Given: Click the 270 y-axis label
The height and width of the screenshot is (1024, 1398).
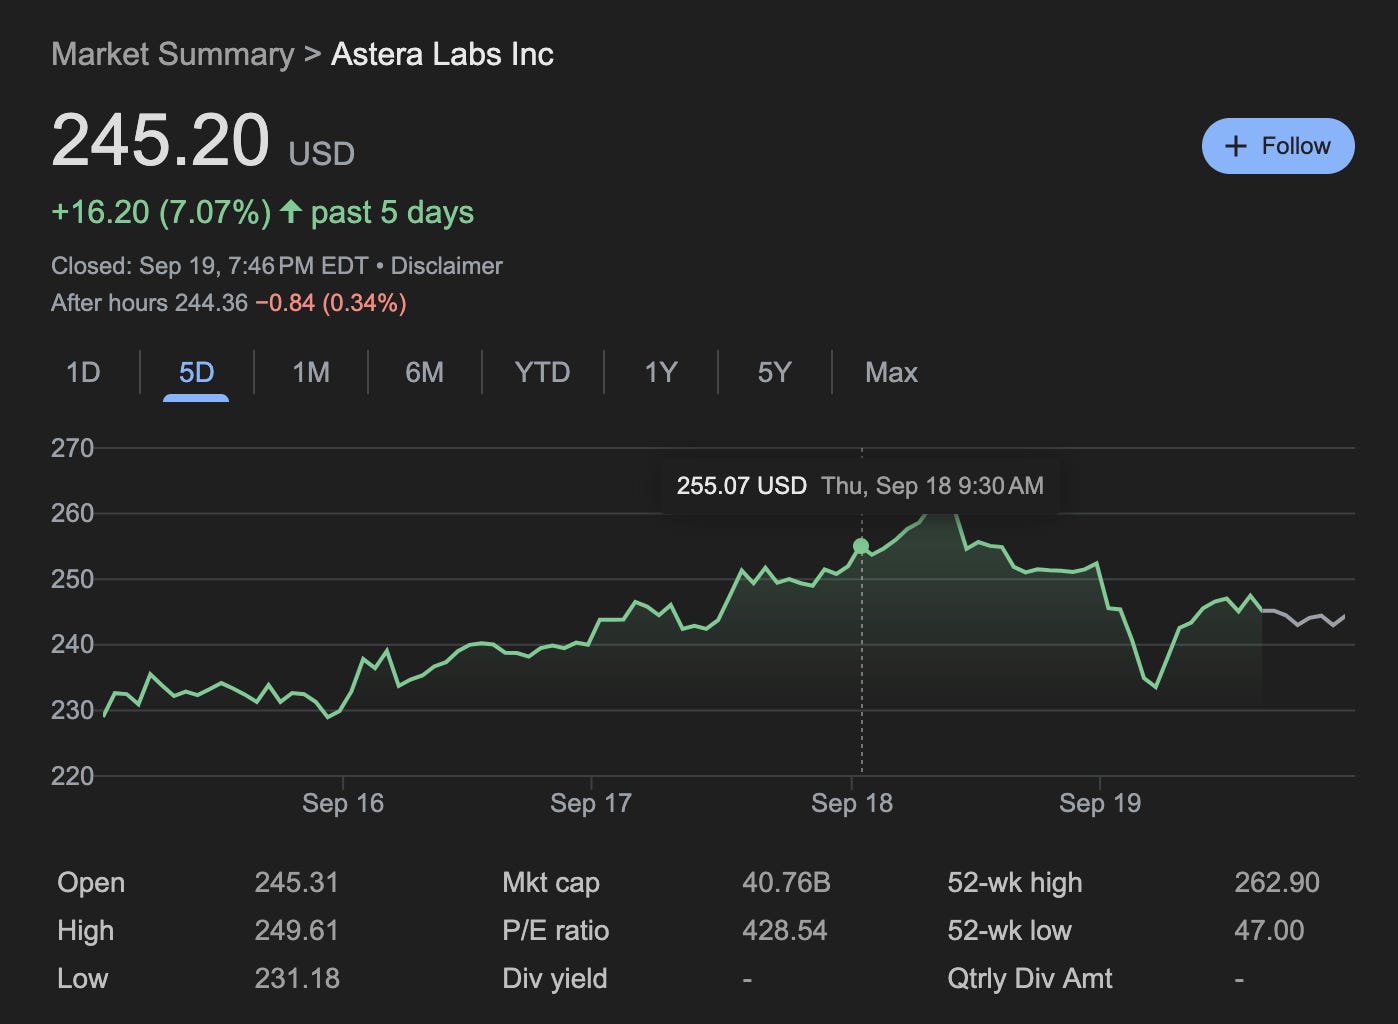Looking at the screenshot, I should click(x=72, y=448).
